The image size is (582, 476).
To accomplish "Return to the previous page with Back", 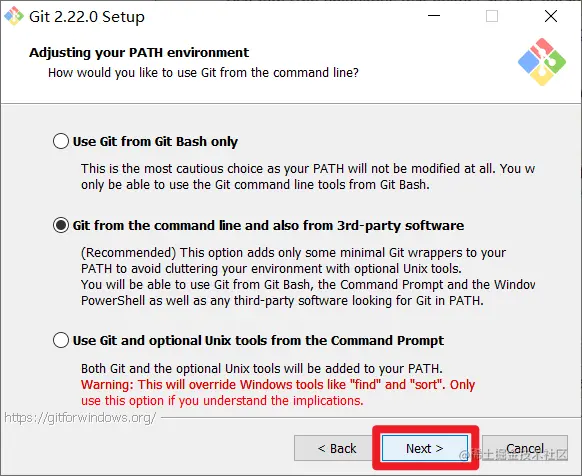I will point(336,448).
